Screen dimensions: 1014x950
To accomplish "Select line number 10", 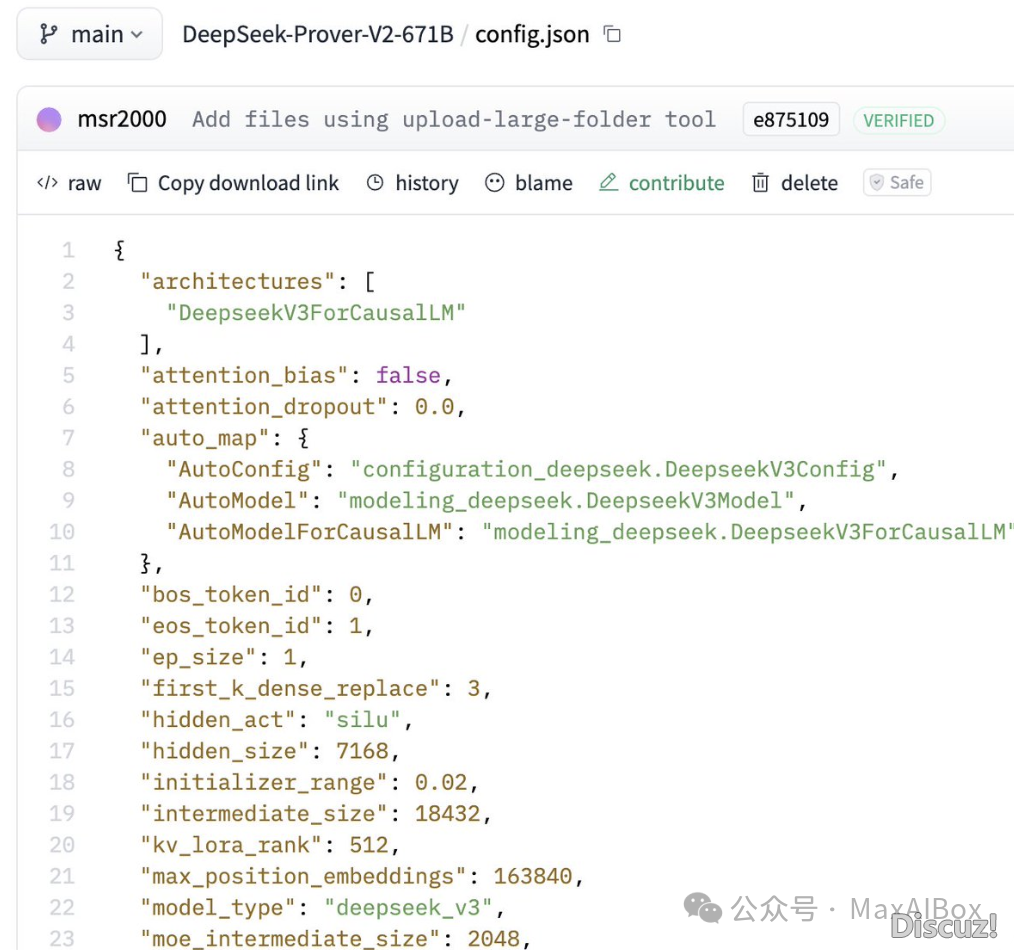I will click(62, 532).
